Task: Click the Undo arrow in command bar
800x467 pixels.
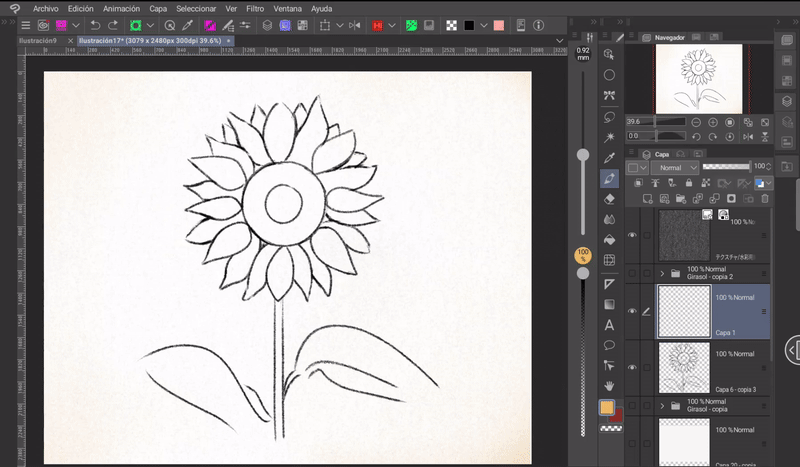Action: [x=94, y=24]
